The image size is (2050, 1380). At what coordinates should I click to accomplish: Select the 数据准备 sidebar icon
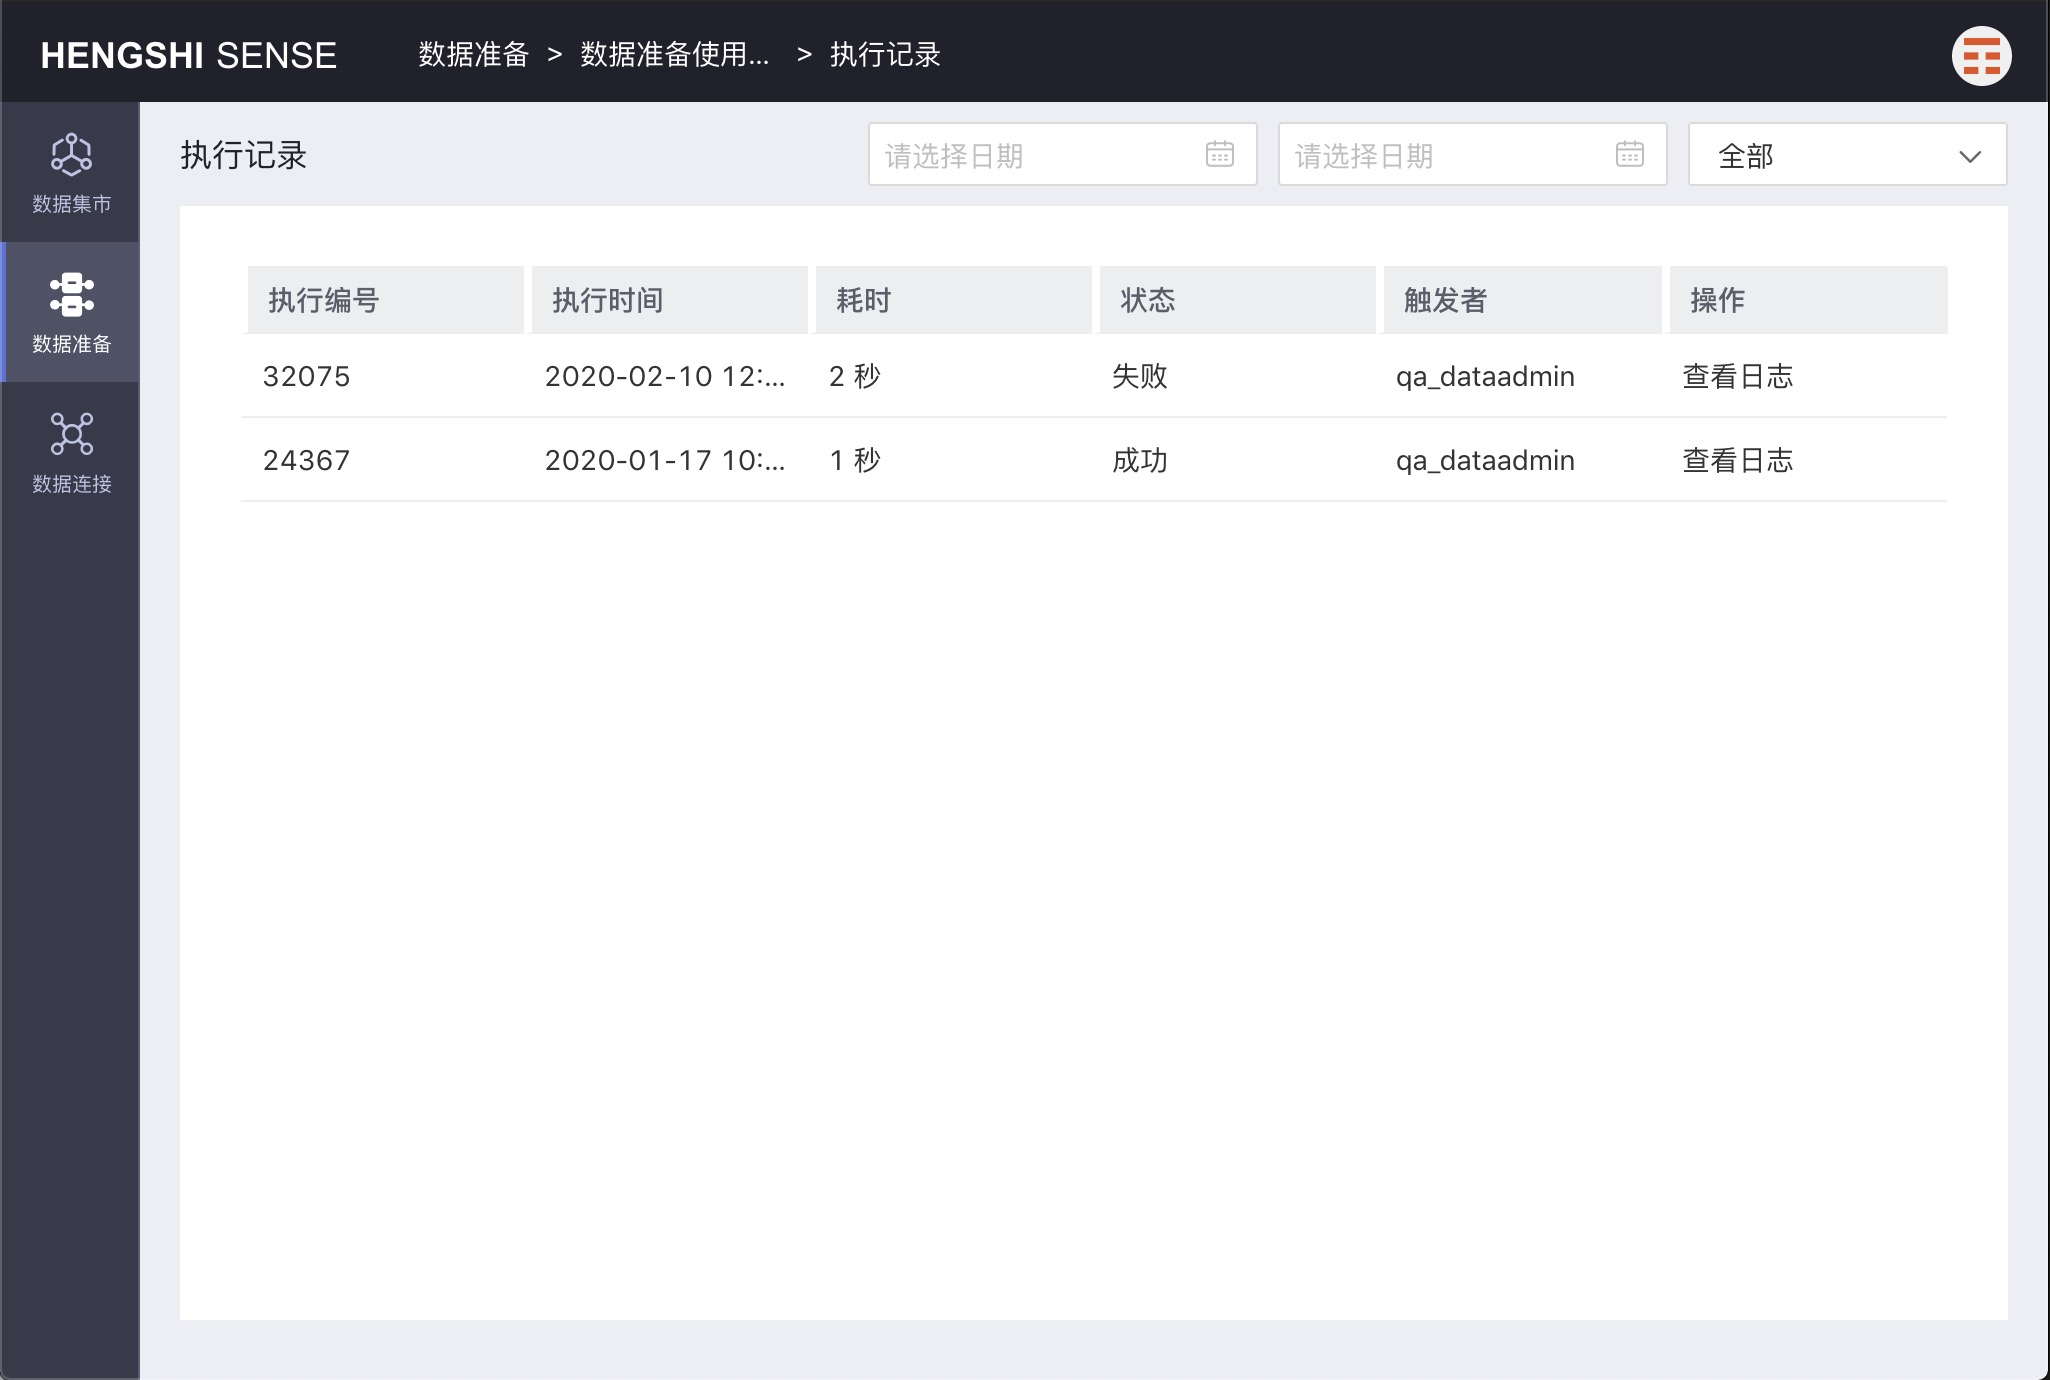[x=71, y=312]
